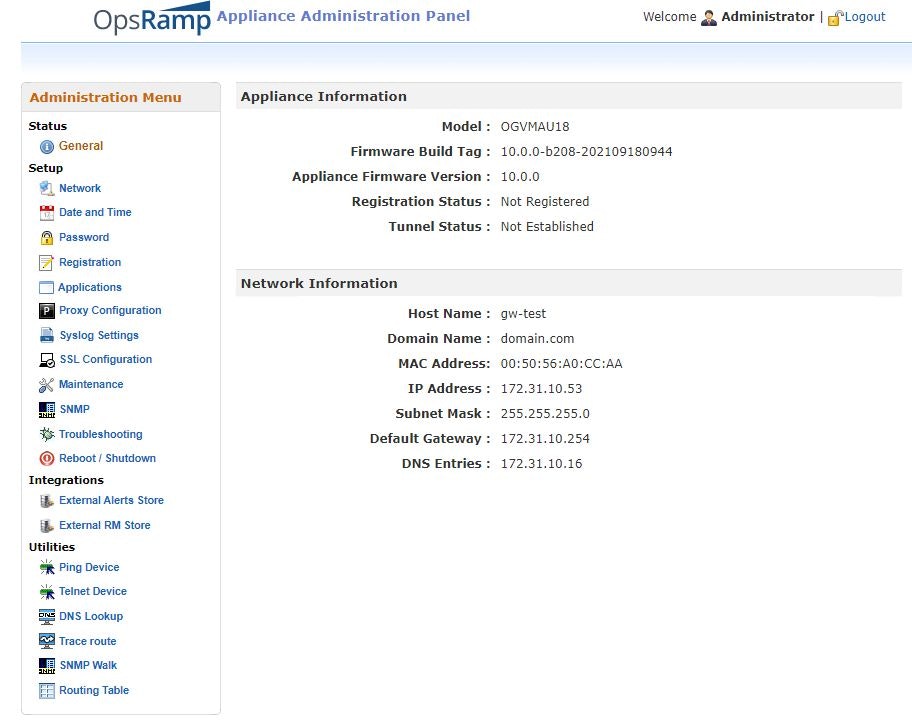Click the General info icon
Screen dimensions: 912x722
(47, 147)
